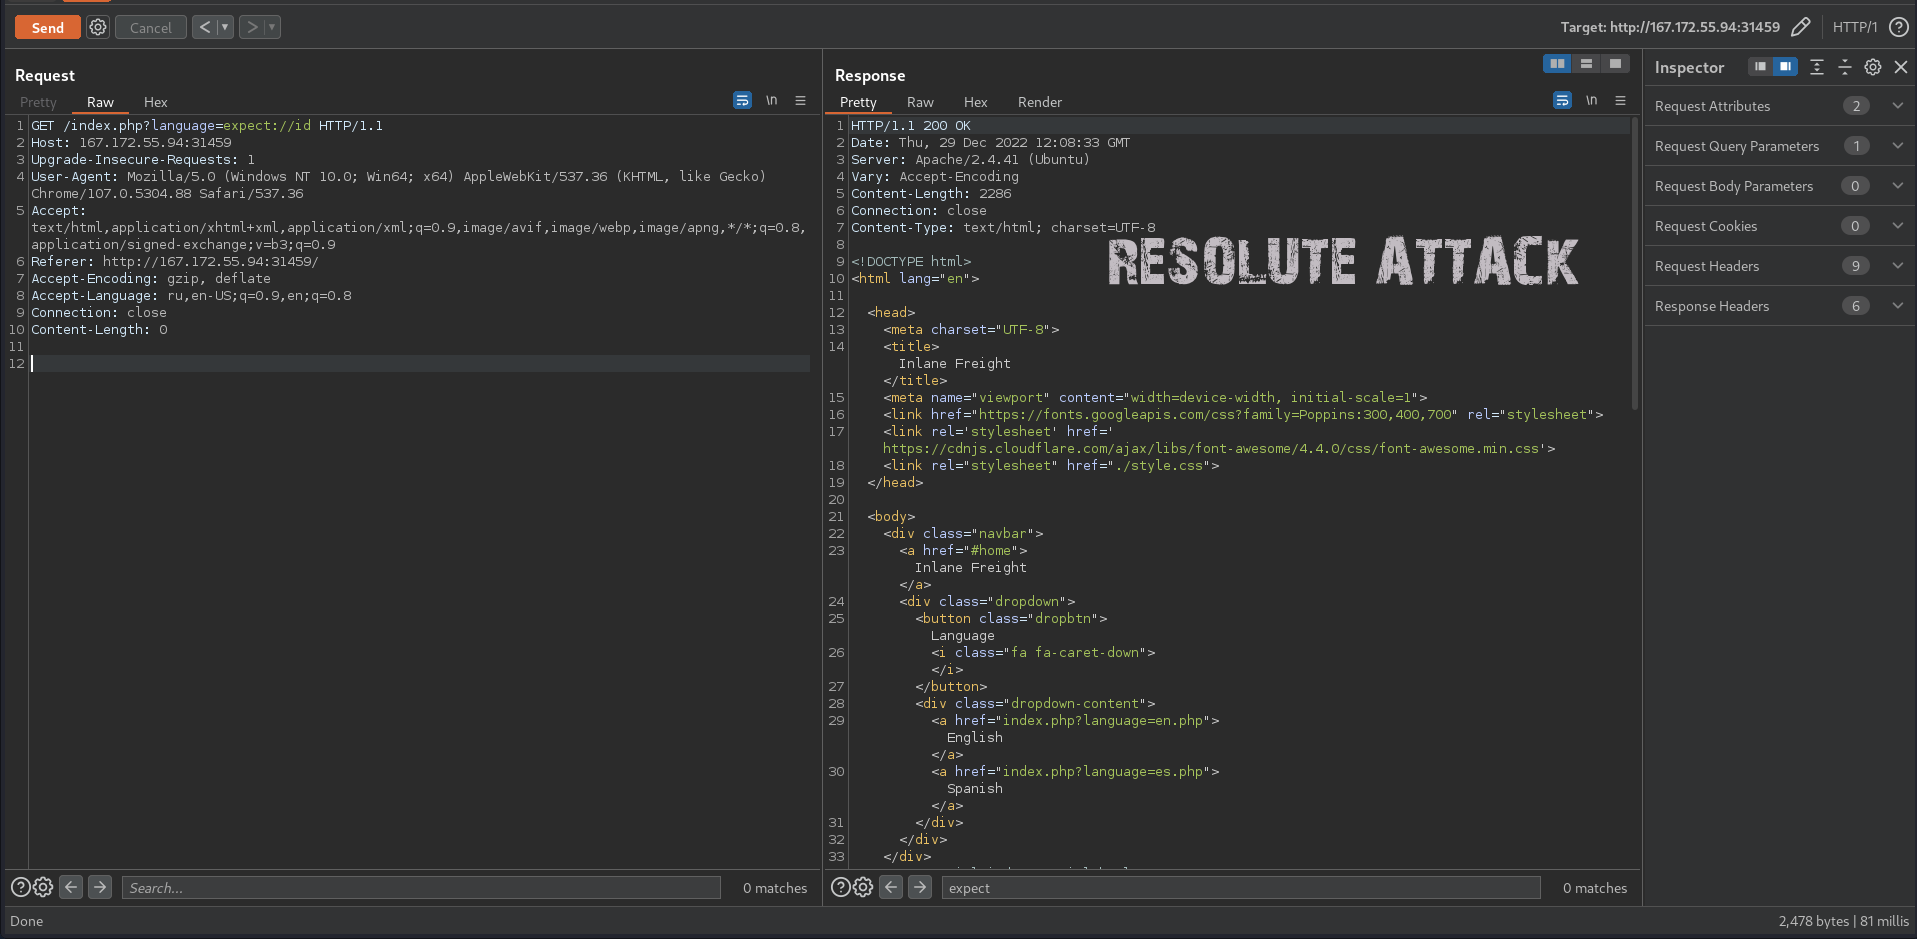1917x939 pixels.
Task: Focus the Request search input field
Action: point(420,888)
